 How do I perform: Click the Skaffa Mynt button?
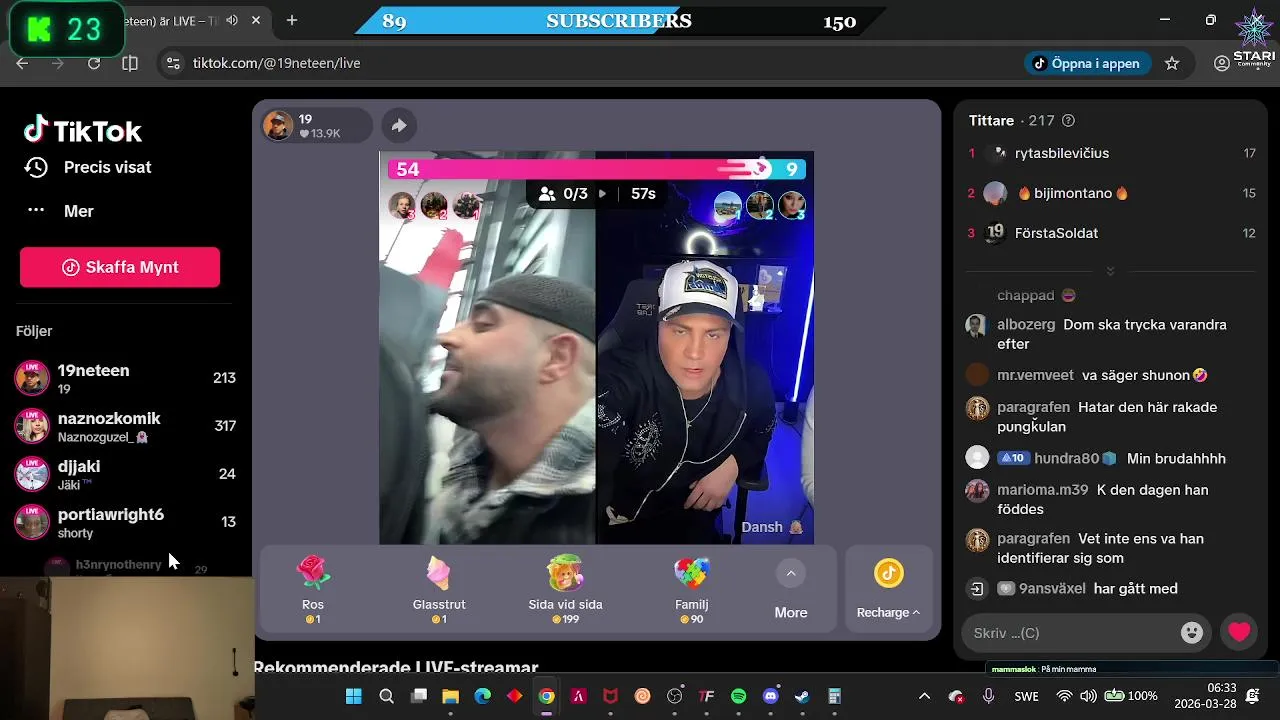point(120,267)
